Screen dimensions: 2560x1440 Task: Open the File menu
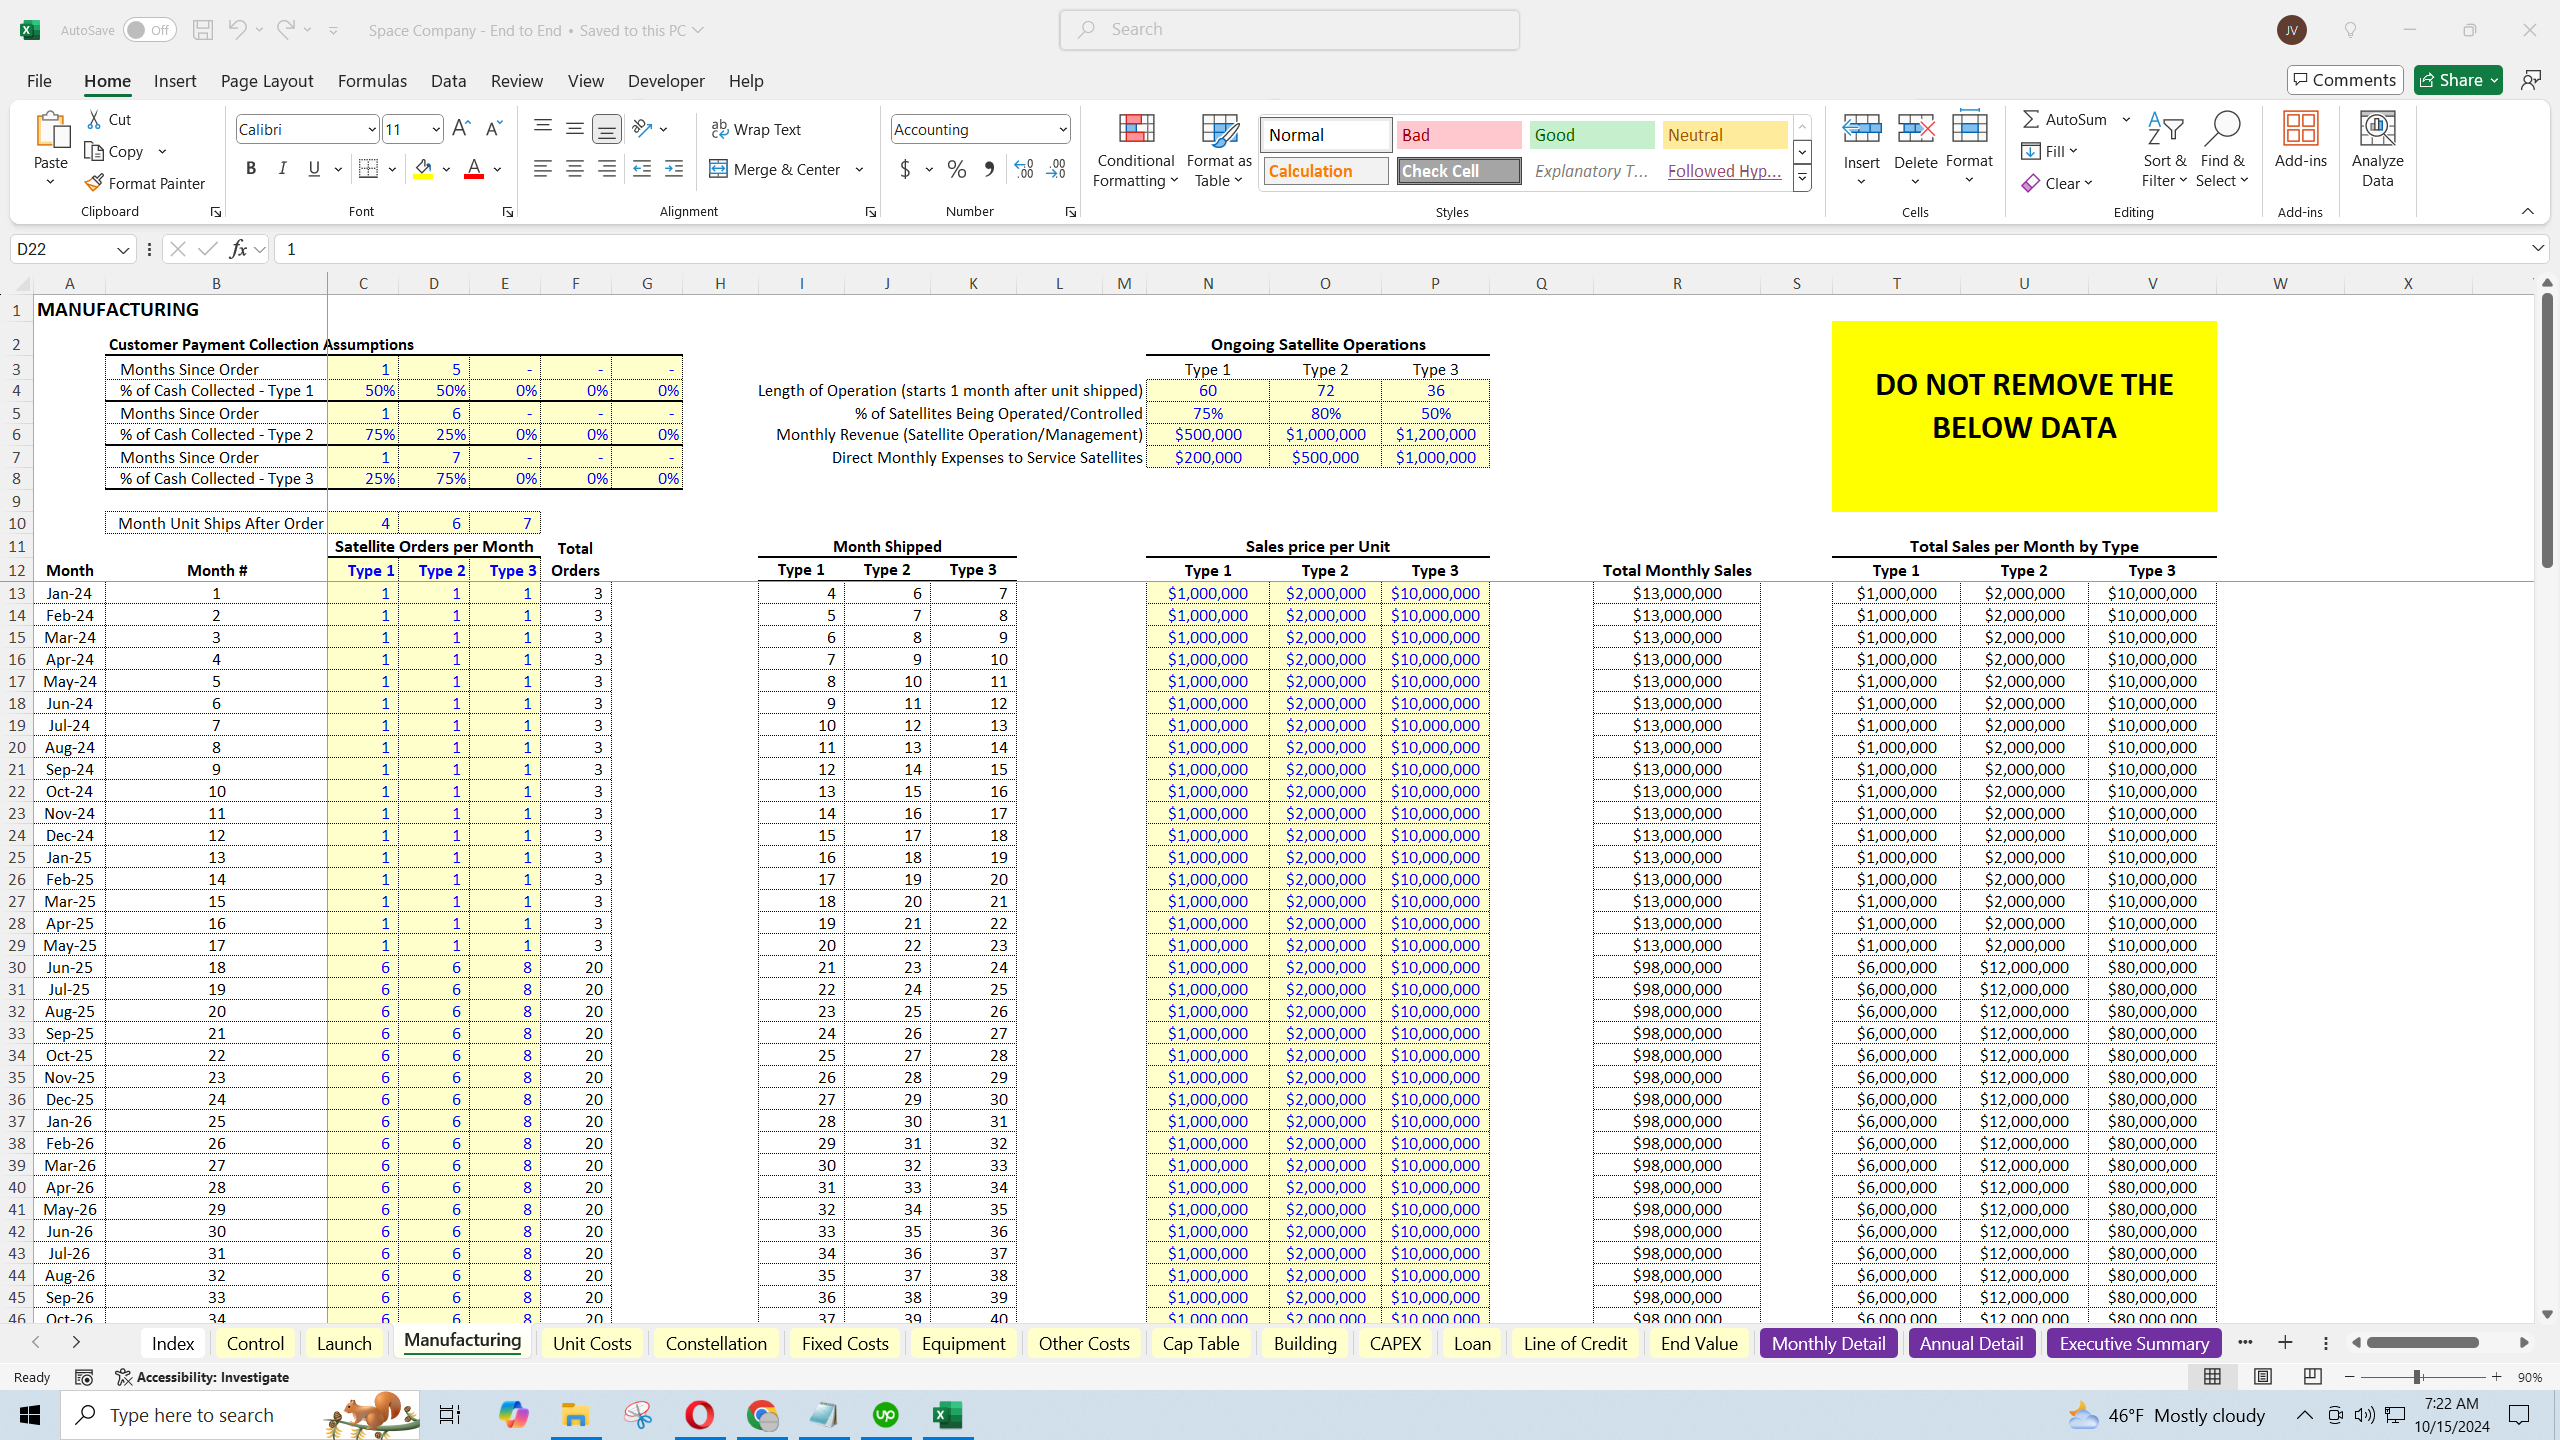click(39, 81)
